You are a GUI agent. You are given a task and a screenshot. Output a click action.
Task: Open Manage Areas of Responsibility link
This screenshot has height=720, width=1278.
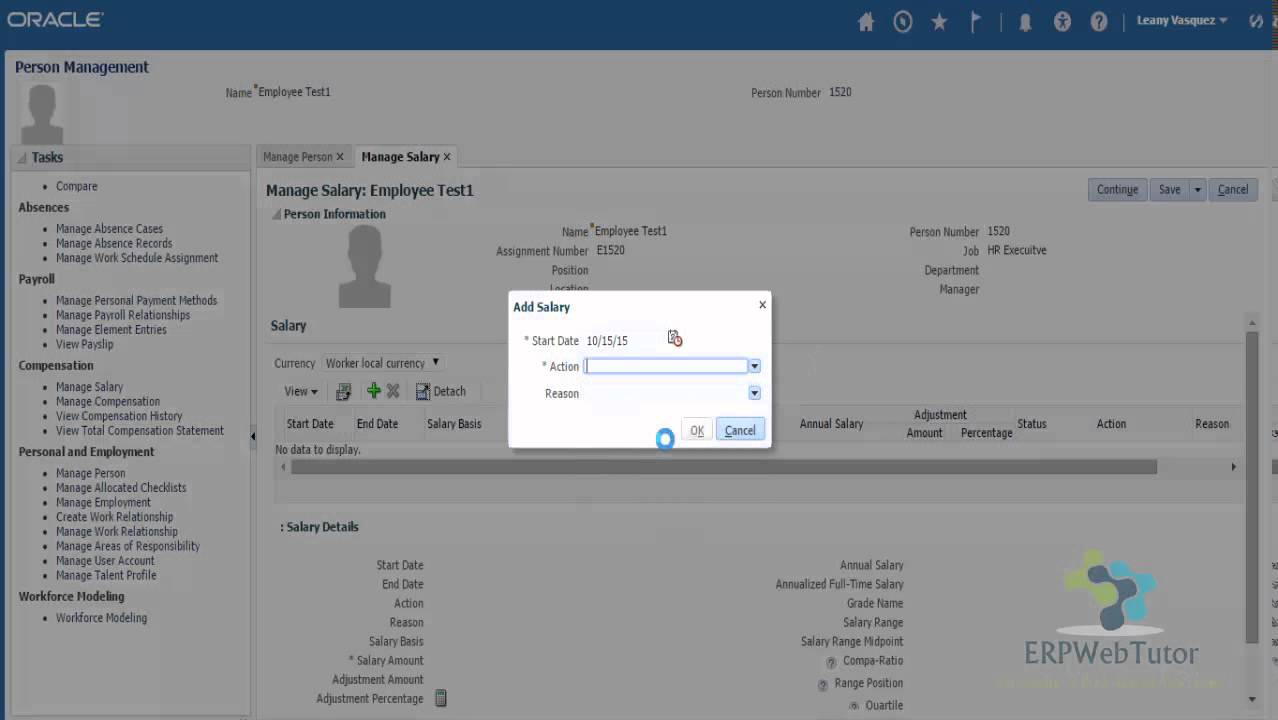click(x=128, y=546)
